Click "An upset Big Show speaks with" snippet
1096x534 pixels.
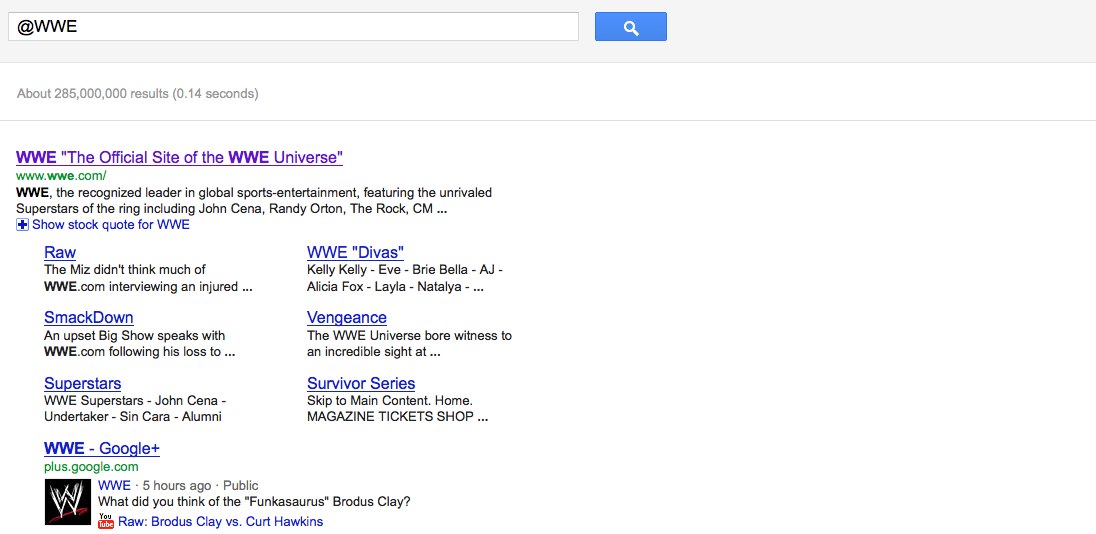(135, 335)
